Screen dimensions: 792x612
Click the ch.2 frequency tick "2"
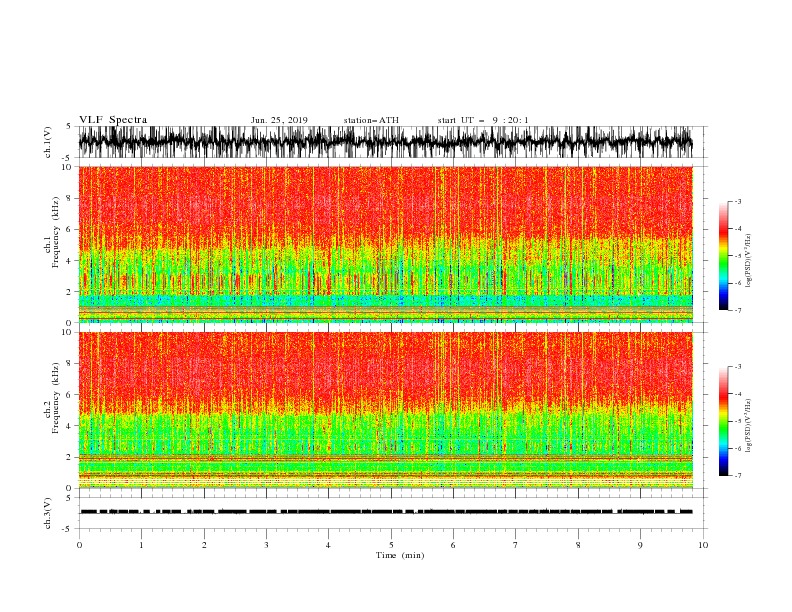[70, 457]
